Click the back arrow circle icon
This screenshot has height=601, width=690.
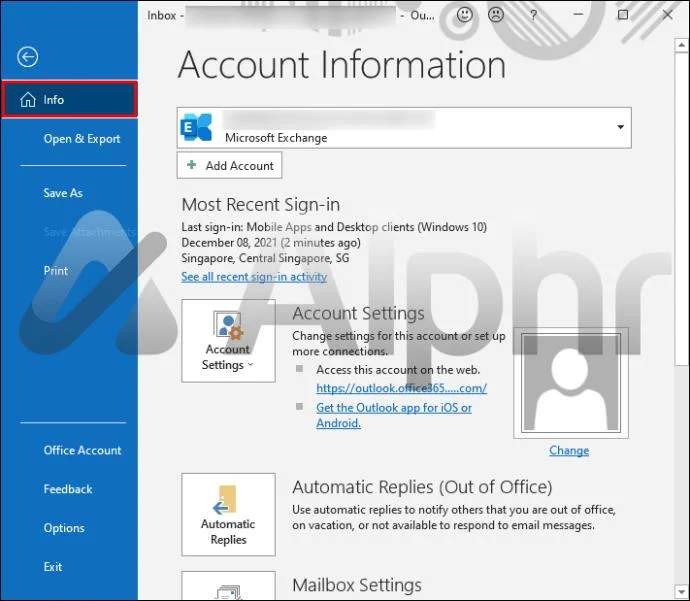(x=27, y=57)
